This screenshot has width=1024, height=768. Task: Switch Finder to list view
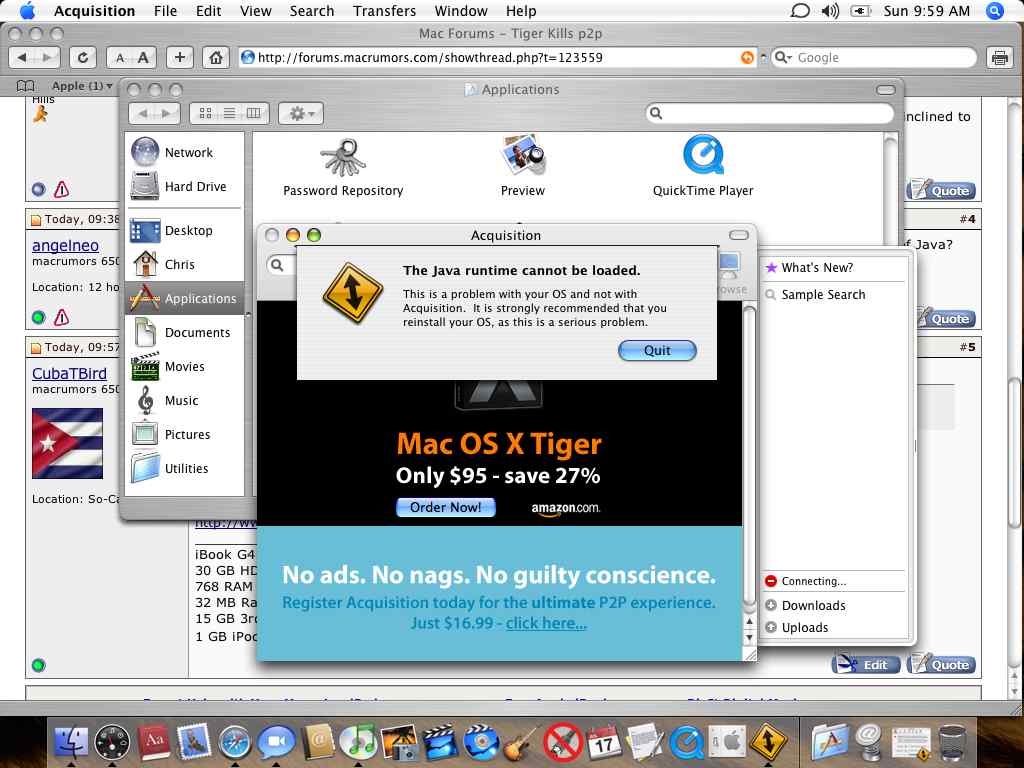(x=229, y=114)
